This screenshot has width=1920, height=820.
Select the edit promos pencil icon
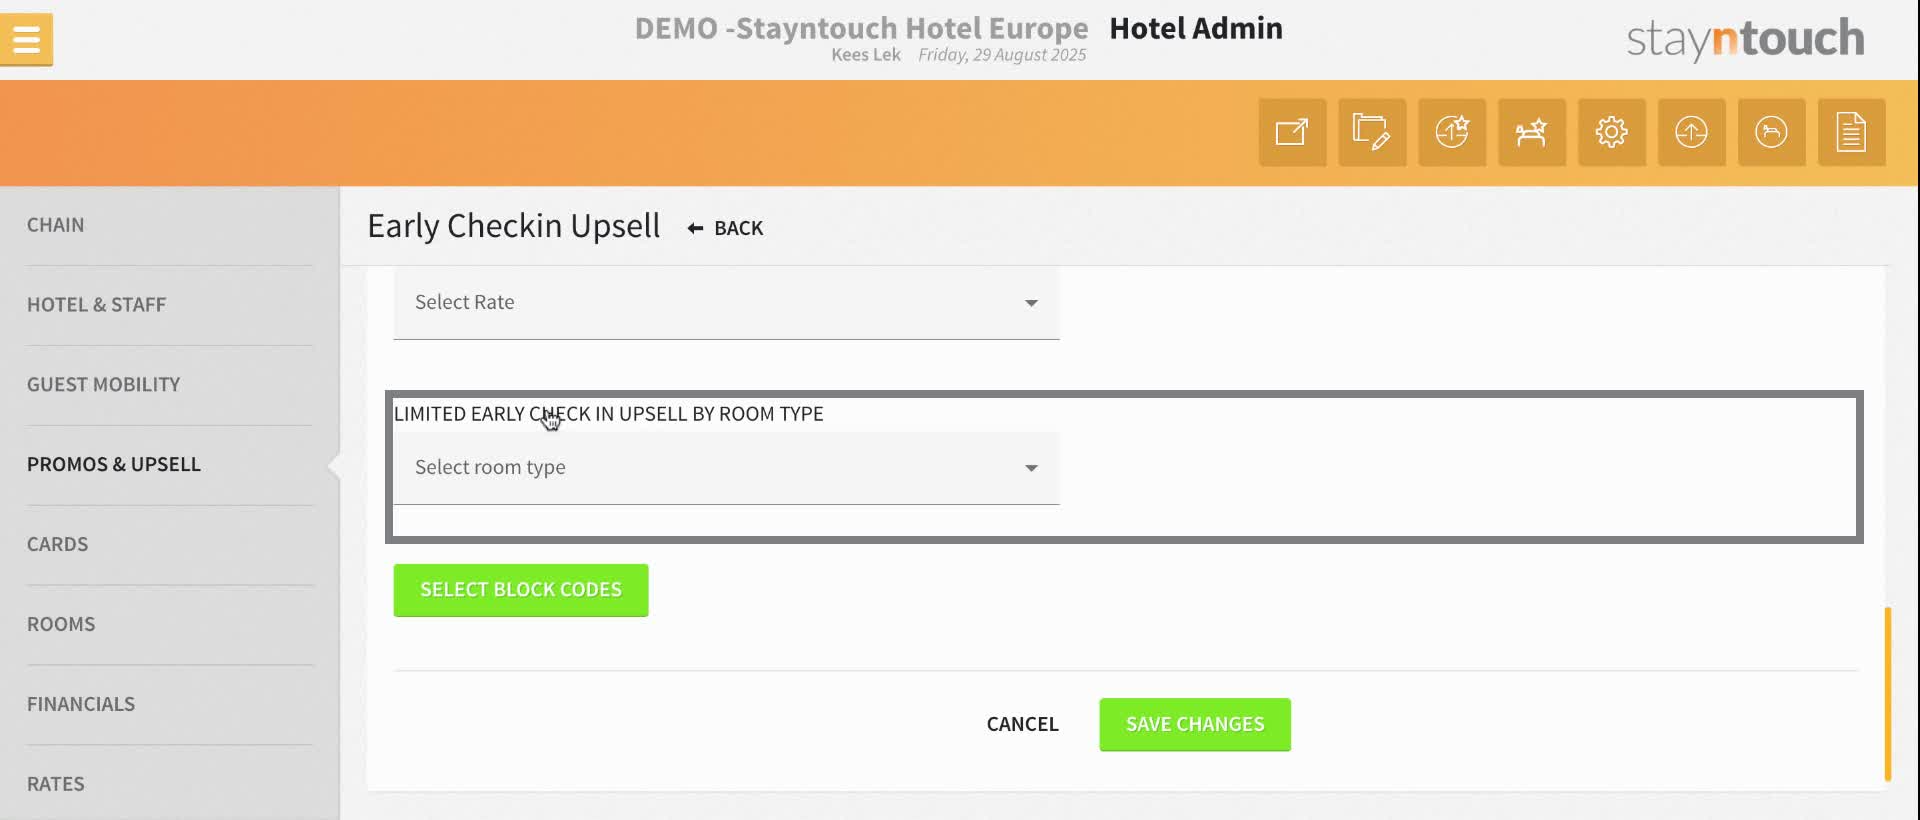click(1372, 132)
